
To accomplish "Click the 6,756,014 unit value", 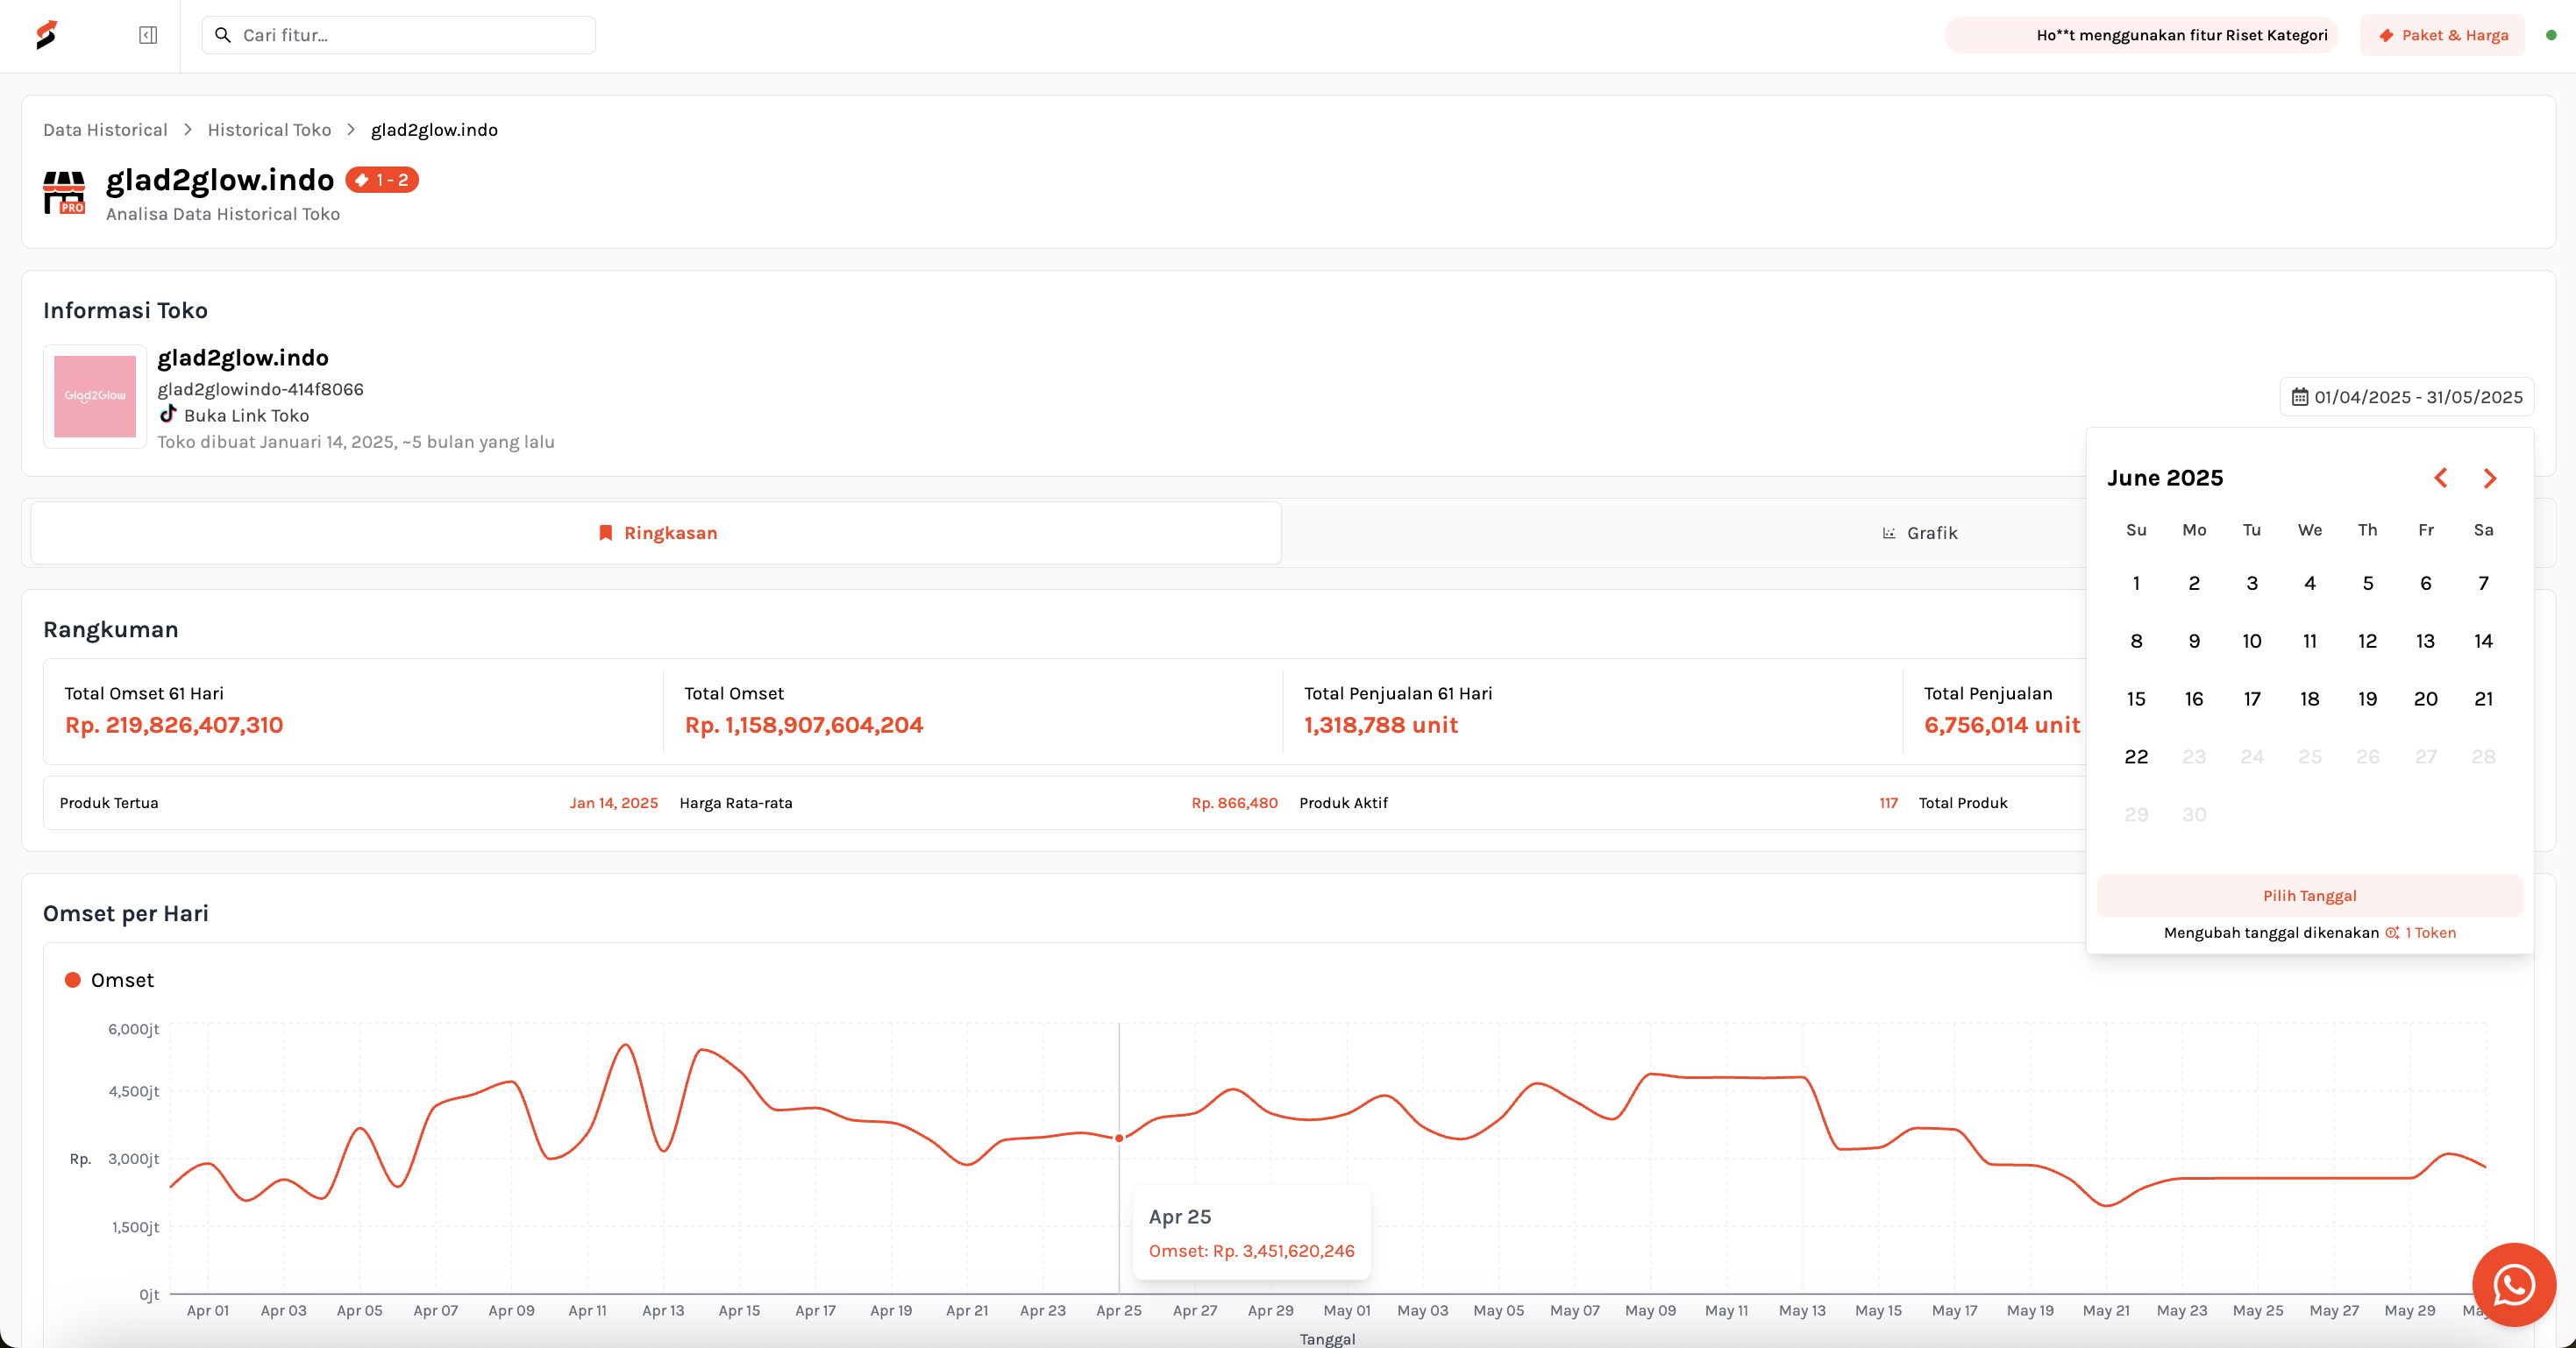I will [2001, 725].
